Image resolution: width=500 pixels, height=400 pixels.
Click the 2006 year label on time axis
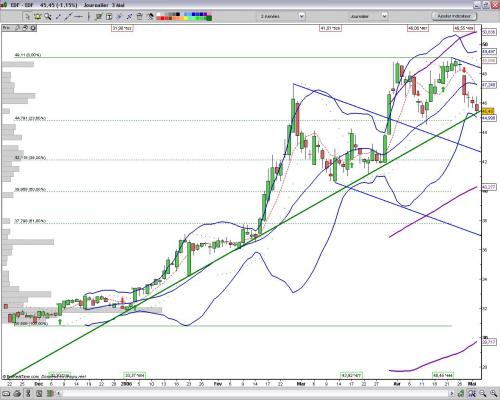point(126,384)
